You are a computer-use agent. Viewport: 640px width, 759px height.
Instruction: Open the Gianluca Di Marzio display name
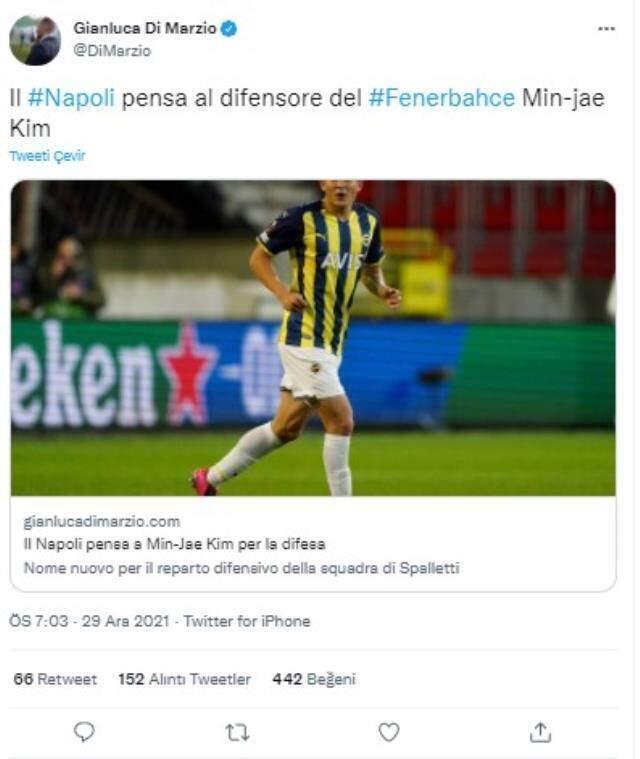pyautogui.click(x=145, y=29)
